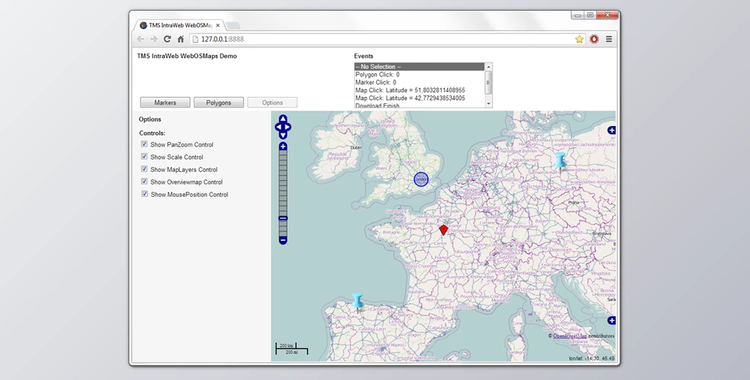Screen dimensions: 750x380
Task: Select Map Click Latitude = 51,8032811408955
Action: click(x=419, y=90)
